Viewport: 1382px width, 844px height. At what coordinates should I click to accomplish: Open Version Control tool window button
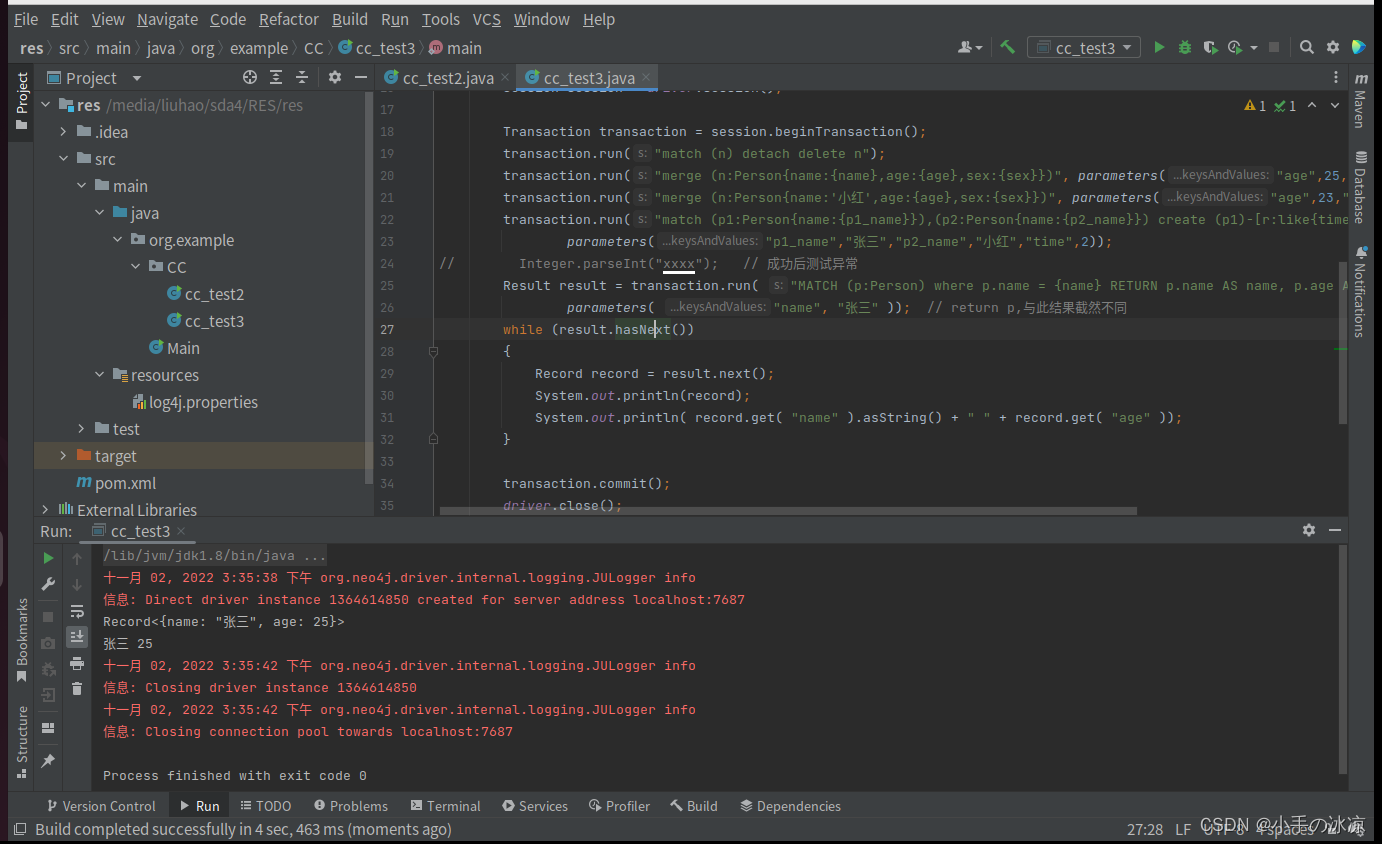(101, 806)
